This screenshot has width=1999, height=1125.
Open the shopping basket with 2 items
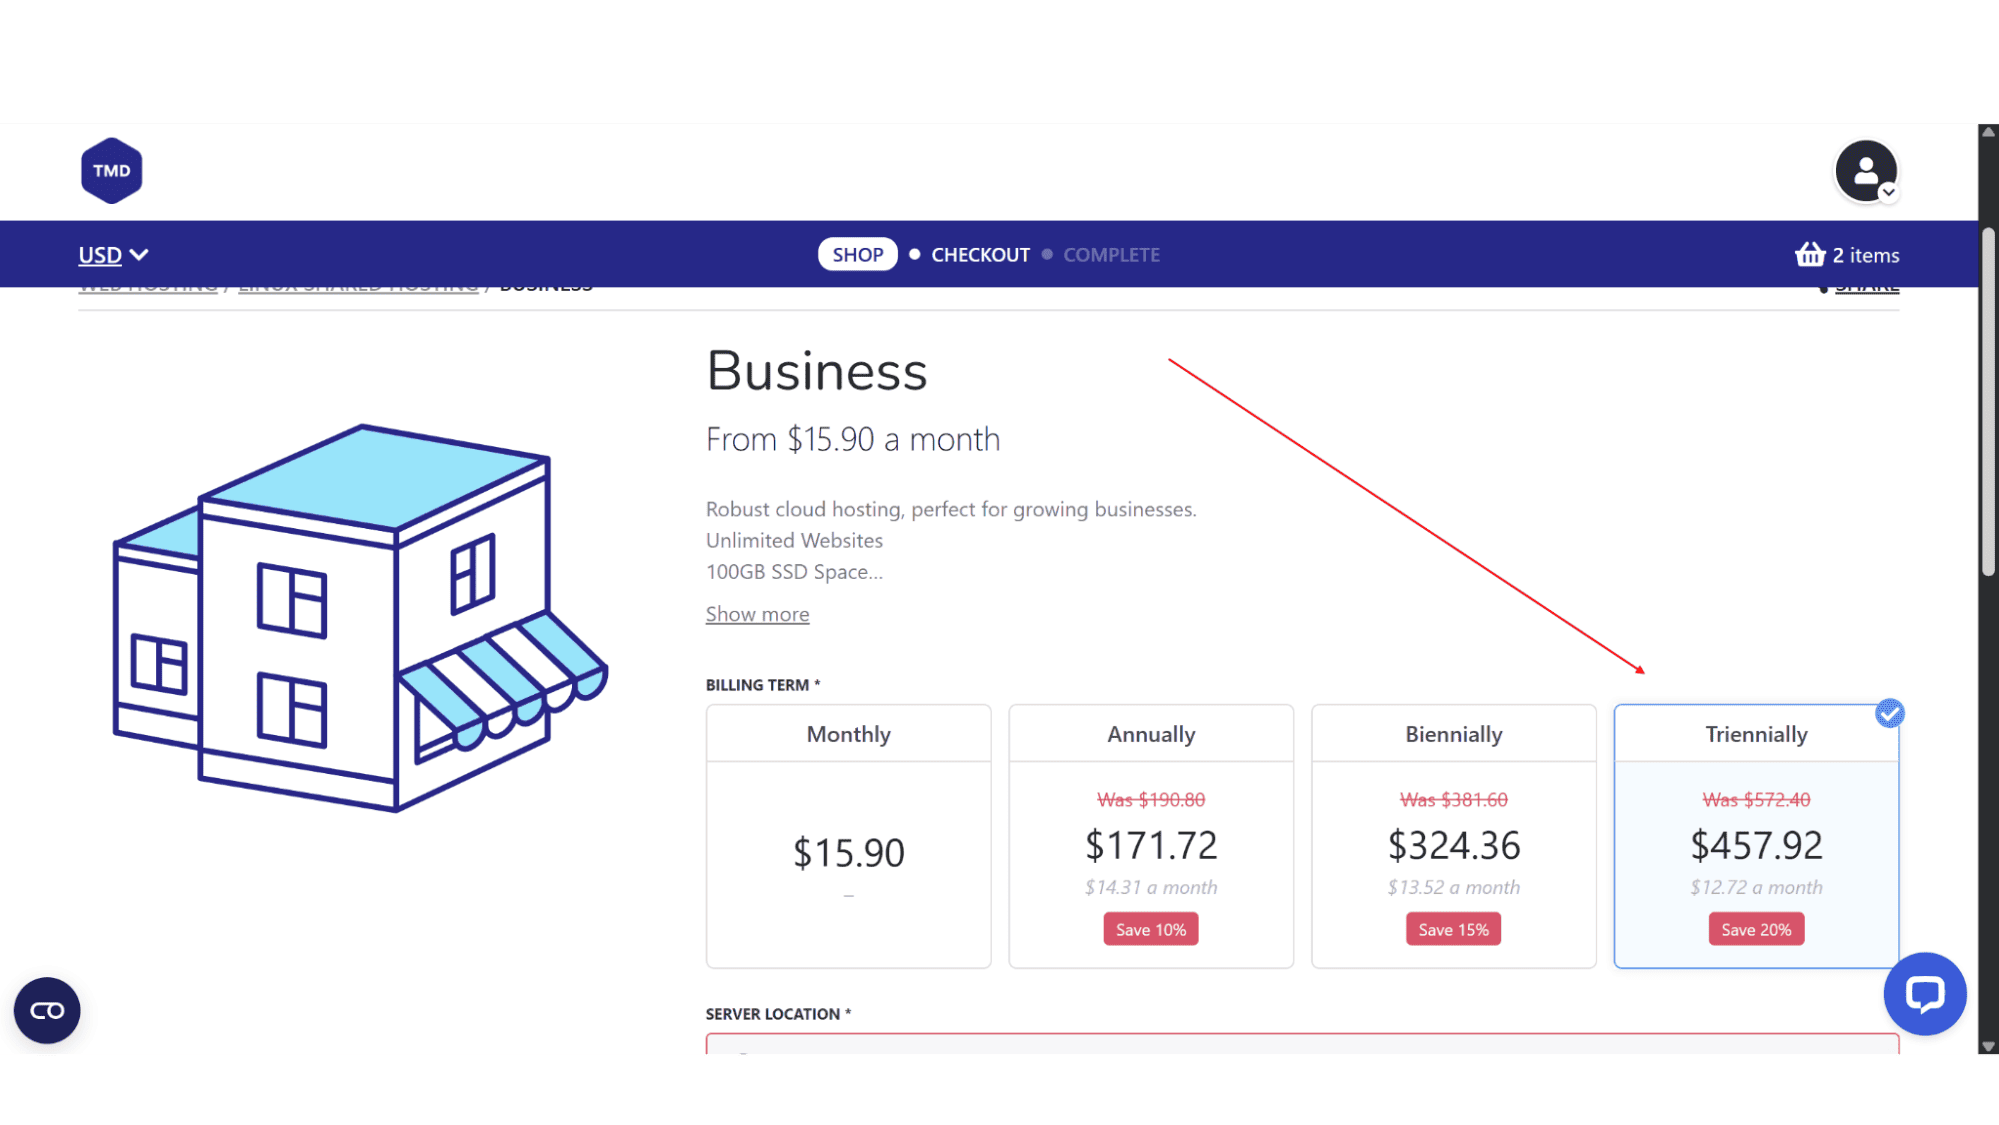pos(1847,255)
